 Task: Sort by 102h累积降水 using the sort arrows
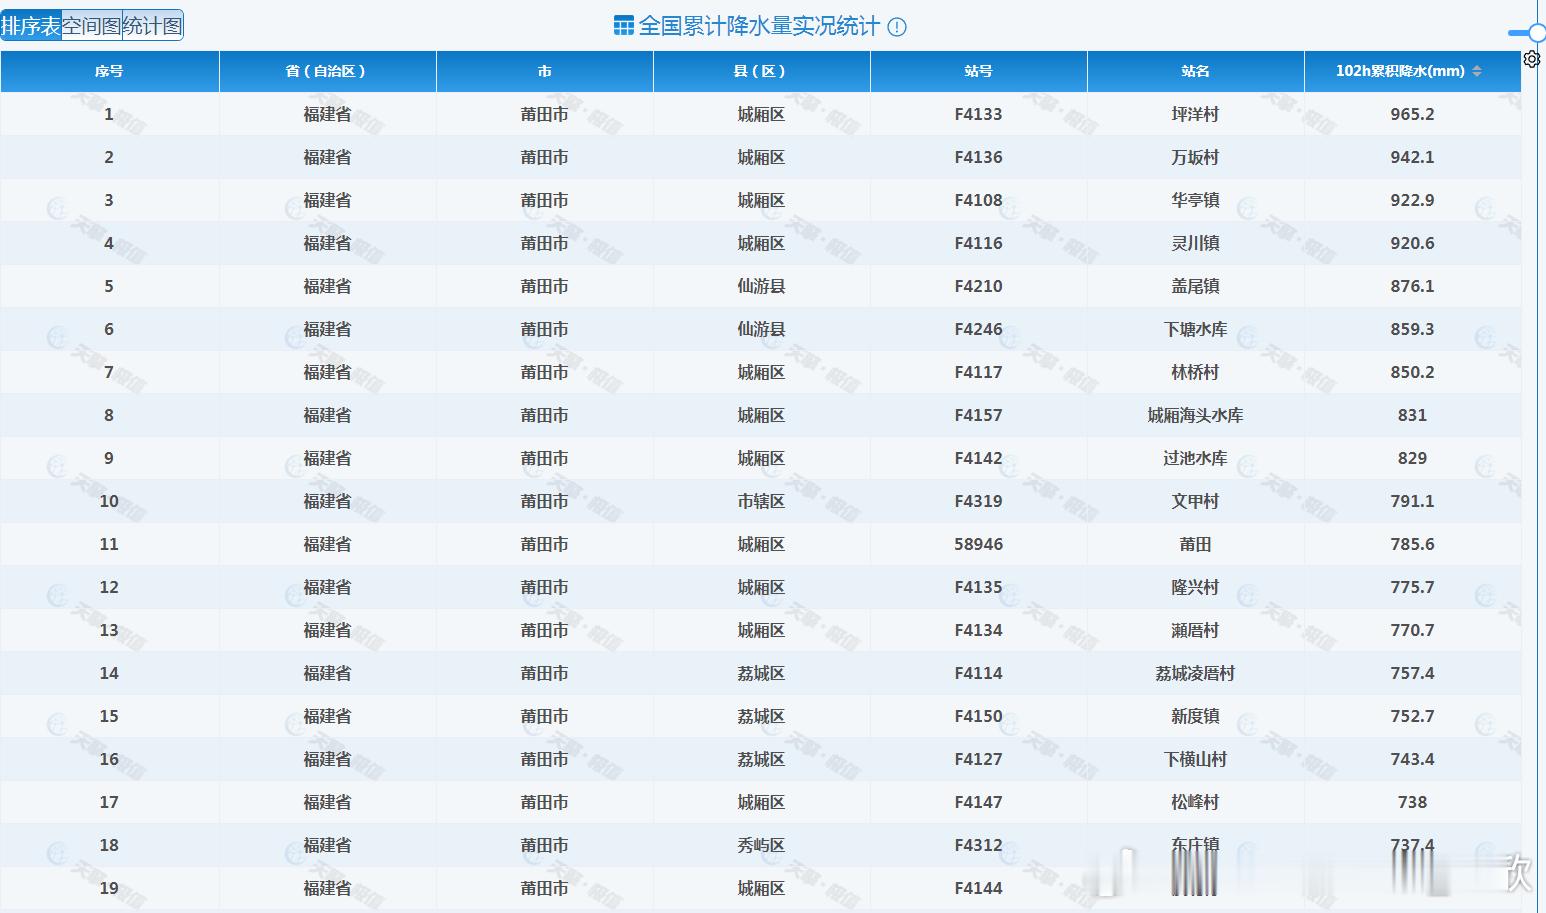click(1477, 71)
